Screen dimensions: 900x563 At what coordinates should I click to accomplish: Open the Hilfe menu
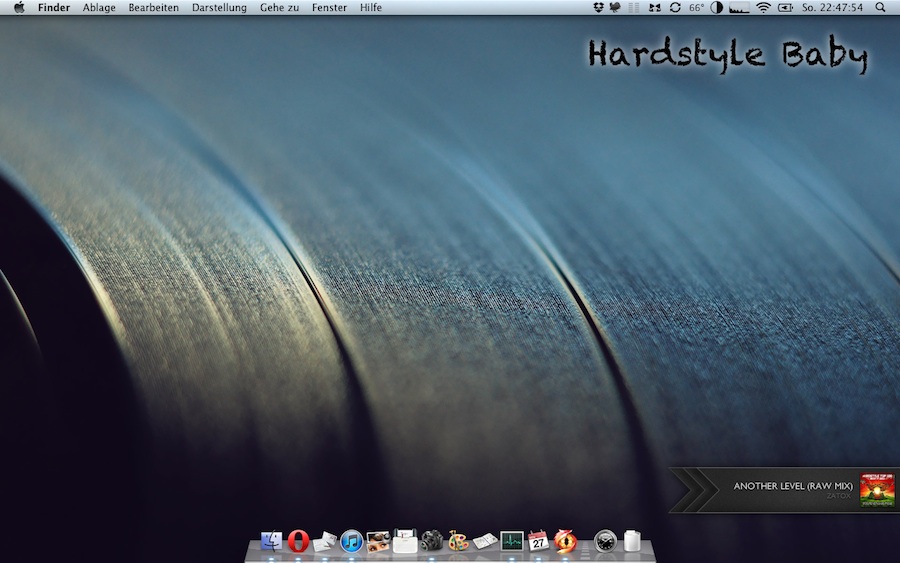[x=371, y=7]
